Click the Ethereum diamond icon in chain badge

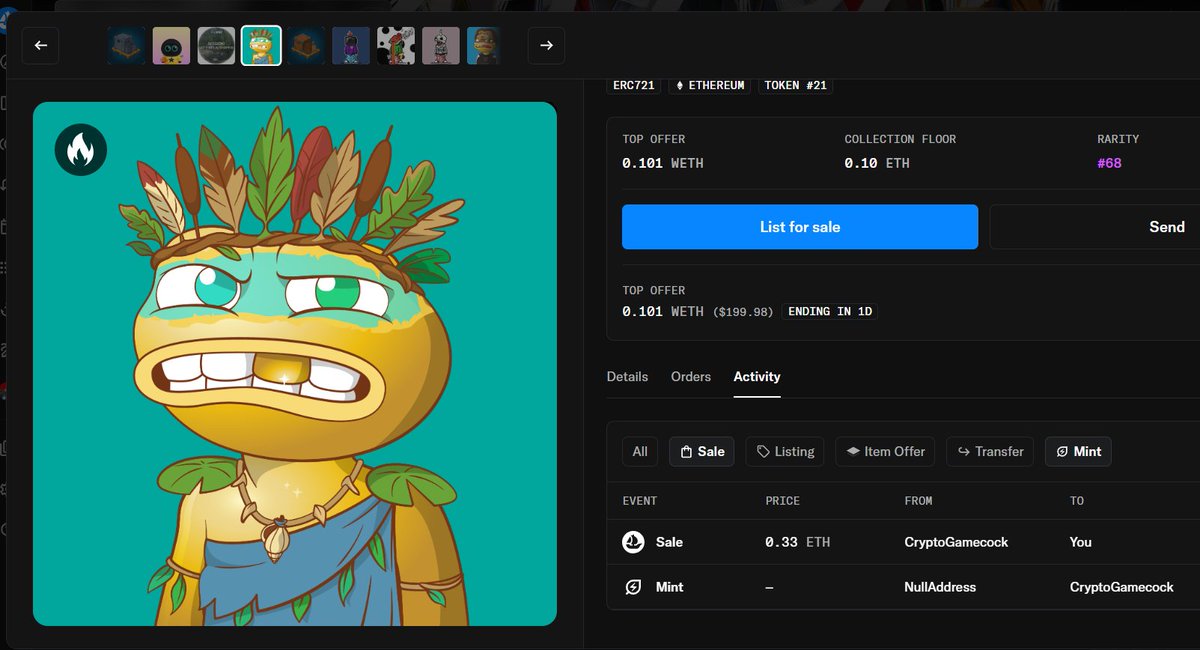coord(680,86)
